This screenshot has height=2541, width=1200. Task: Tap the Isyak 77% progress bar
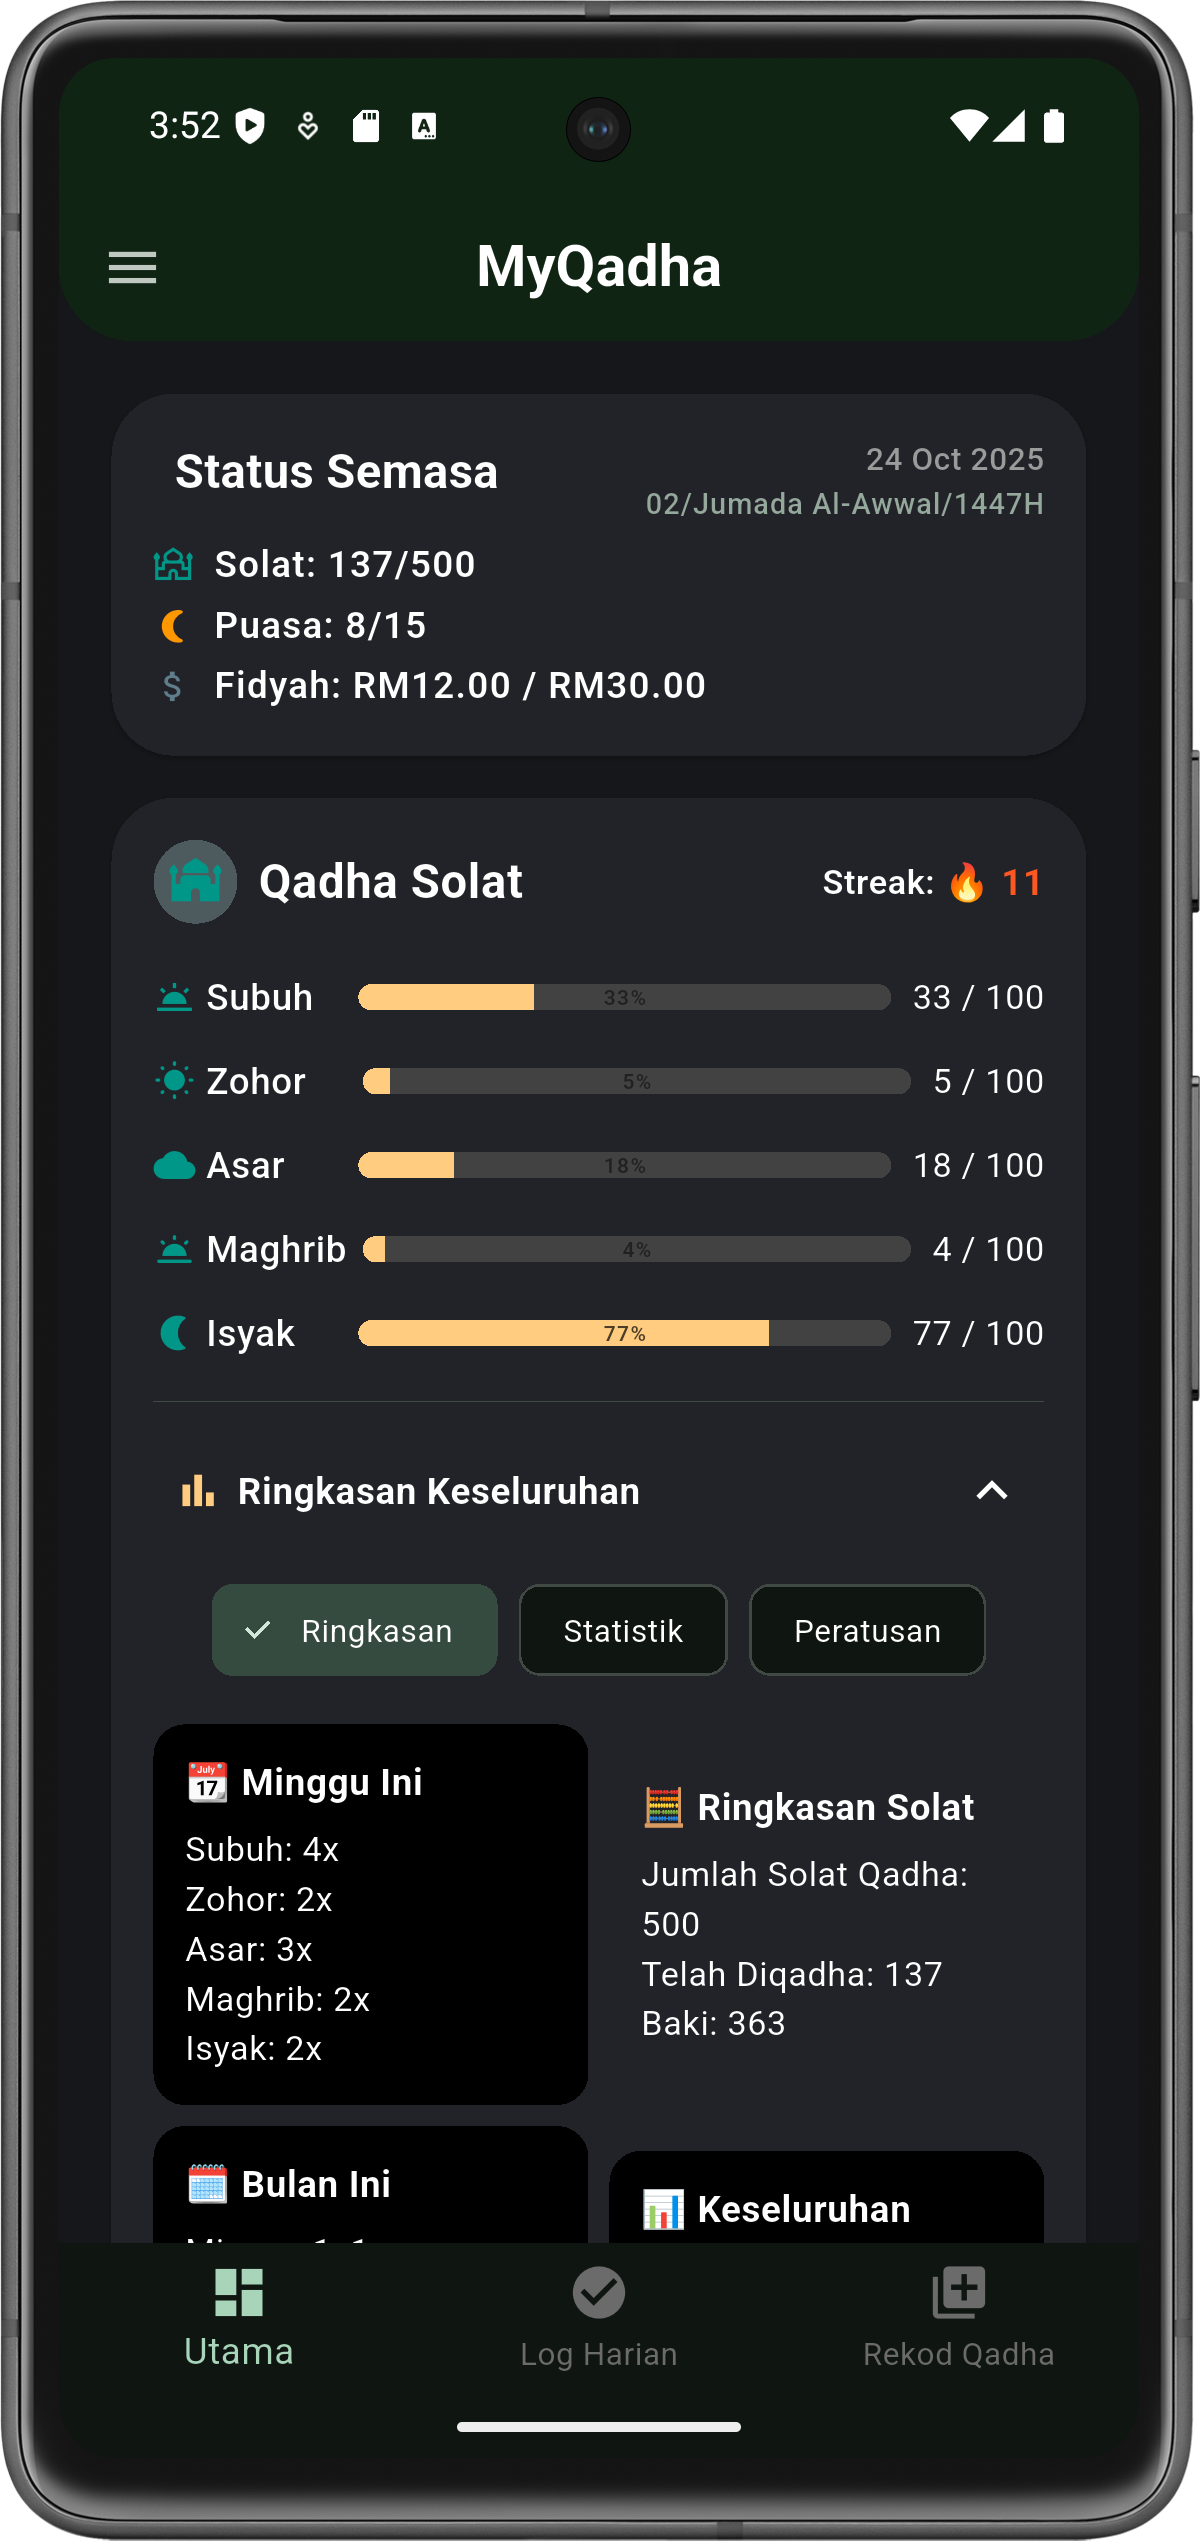tap(624, 1333)
